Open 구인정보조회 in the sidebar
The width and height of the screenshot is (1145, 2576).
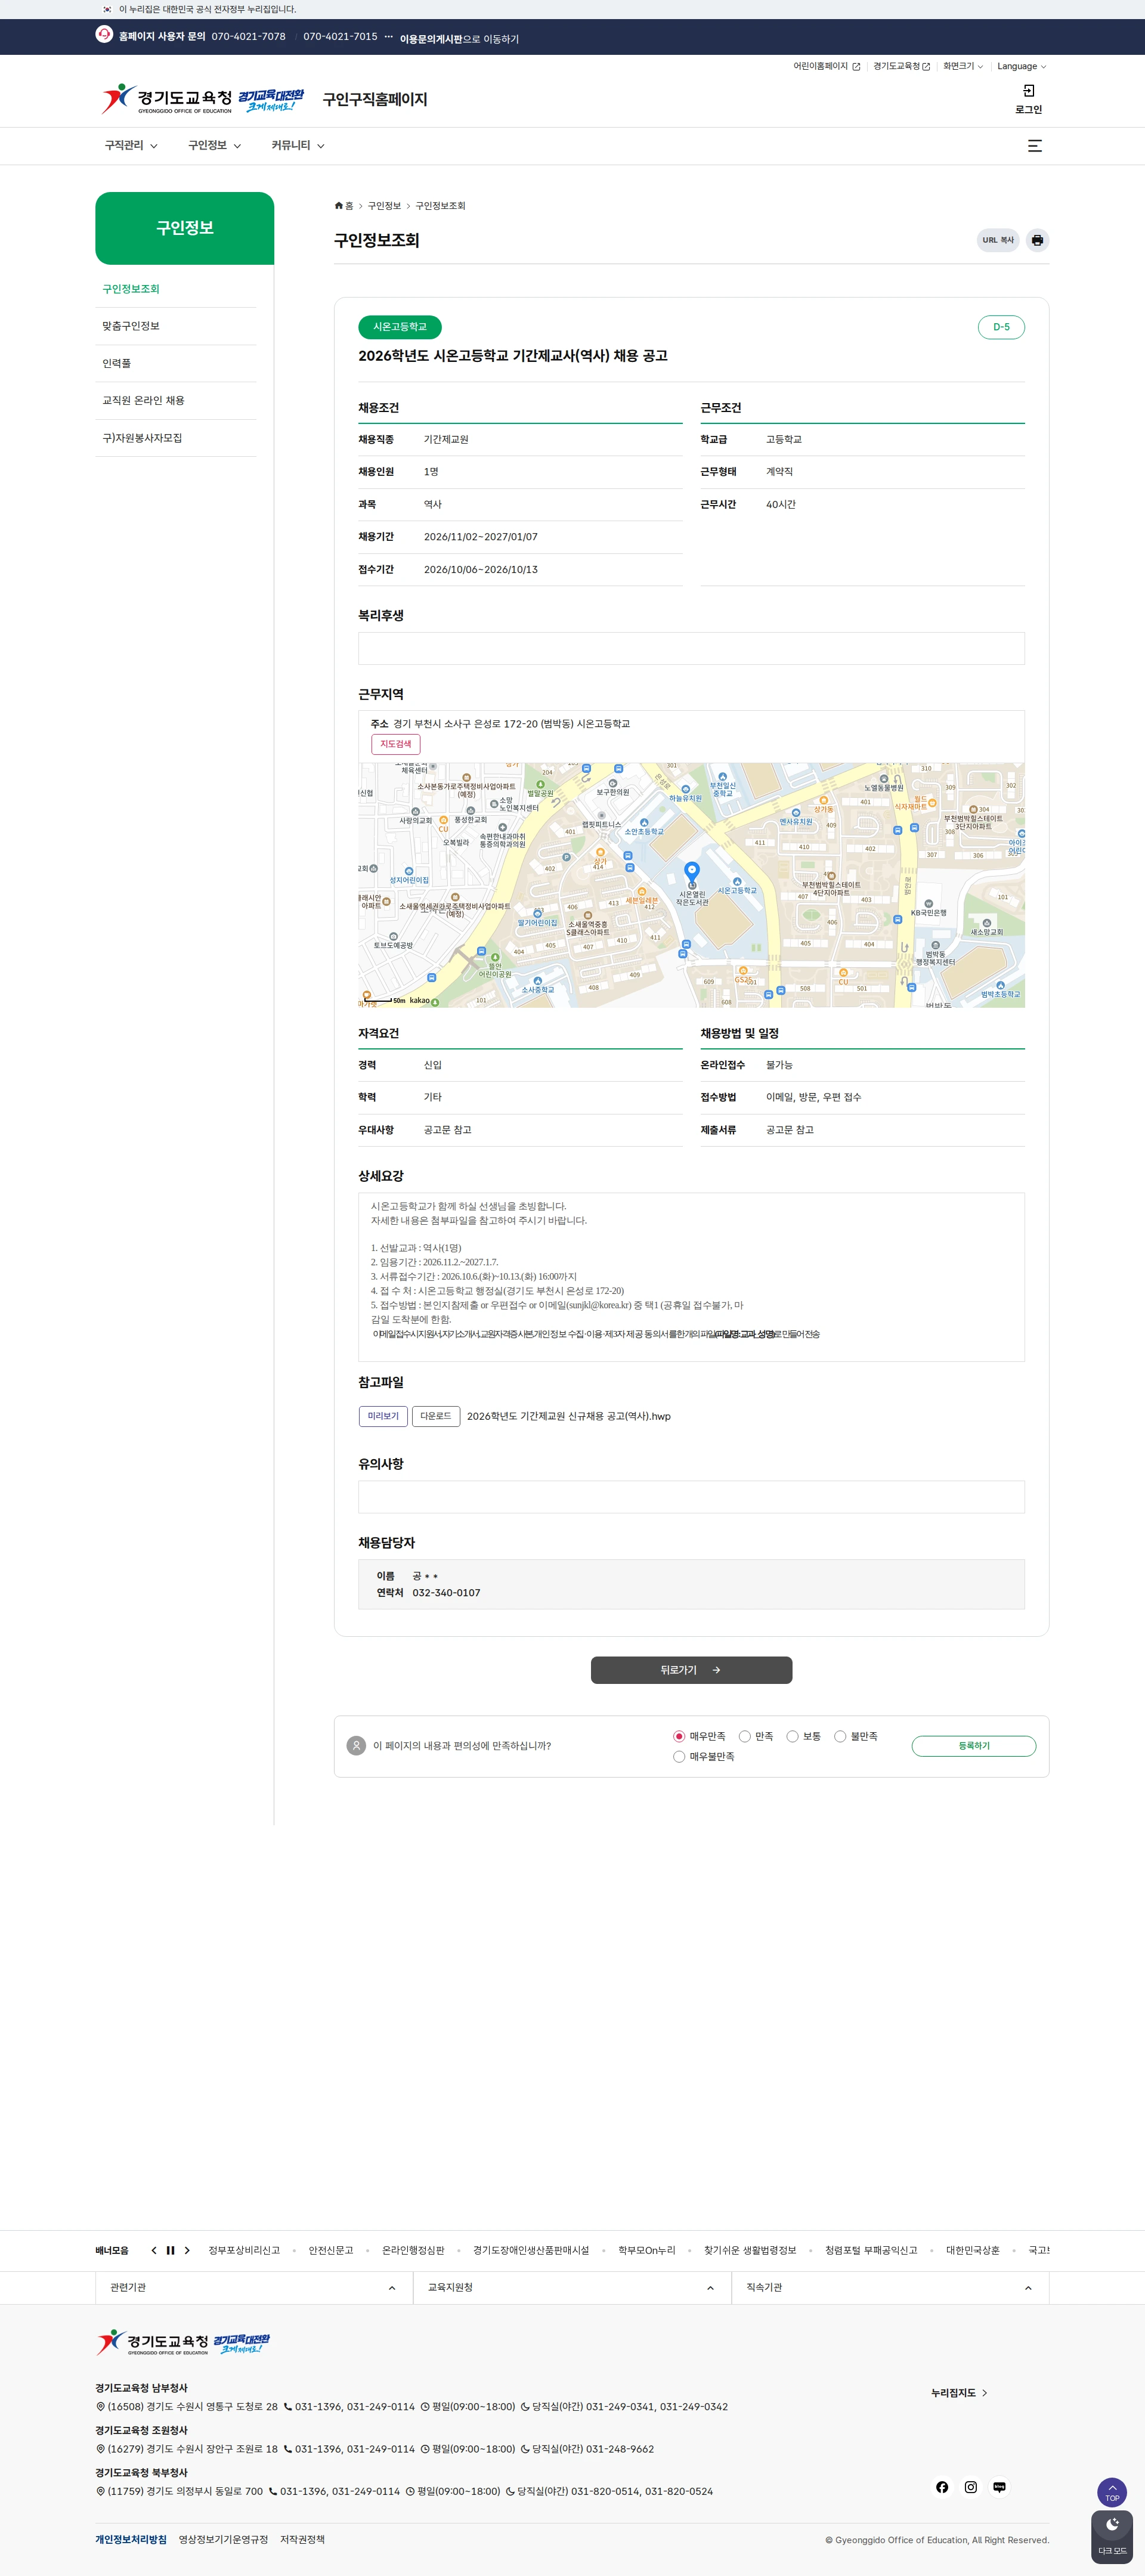click(131, 289)
